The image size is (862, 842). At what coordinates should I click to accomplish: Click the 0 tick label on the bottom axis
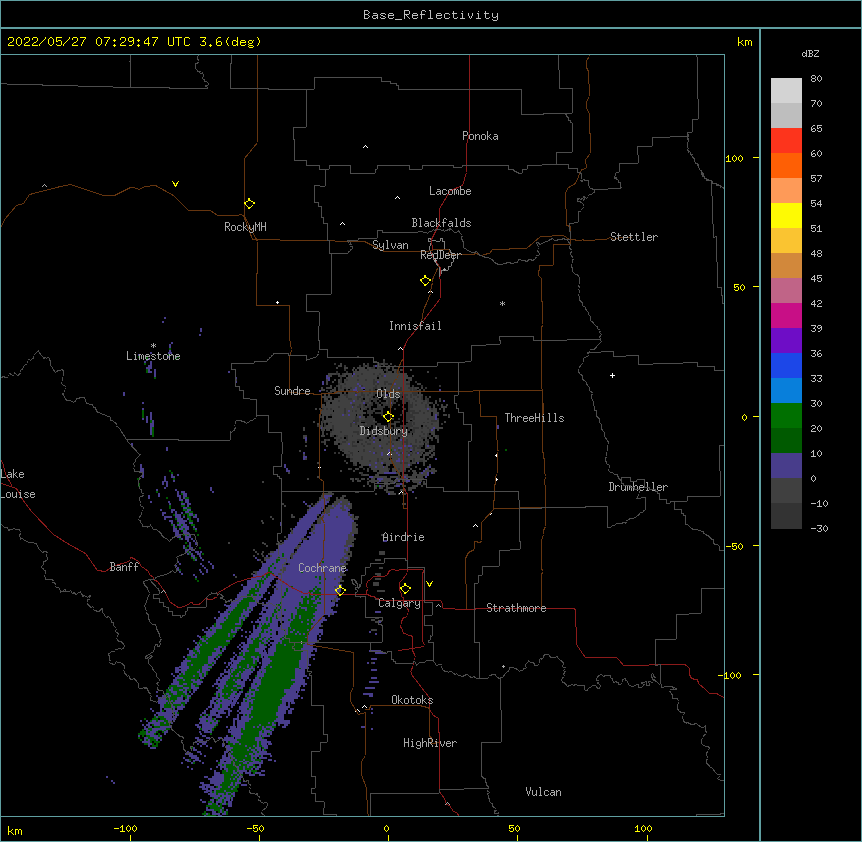(386, 828)
